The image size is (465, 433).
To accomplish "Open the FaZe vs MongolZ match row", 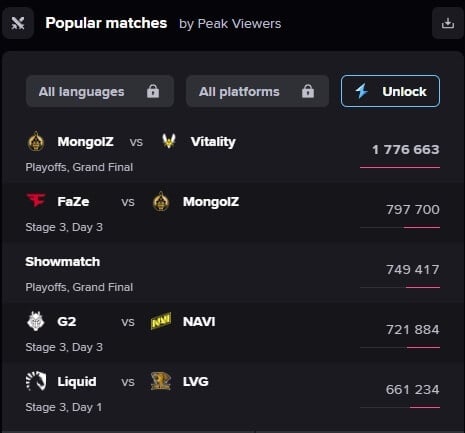I will [x=232, y=213].
